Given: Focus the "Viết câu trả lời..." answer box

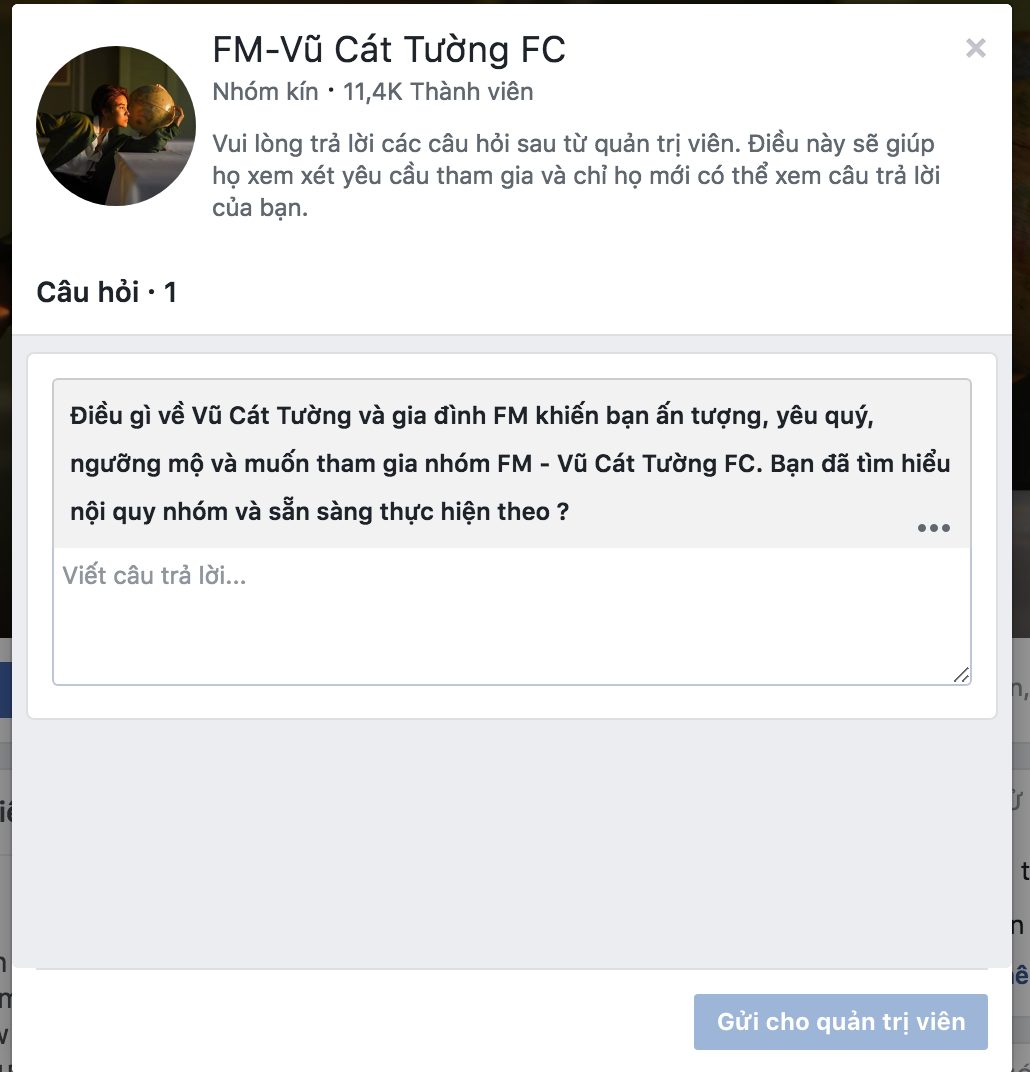Looking at the screenshot, I should click(x=511, y=615).
